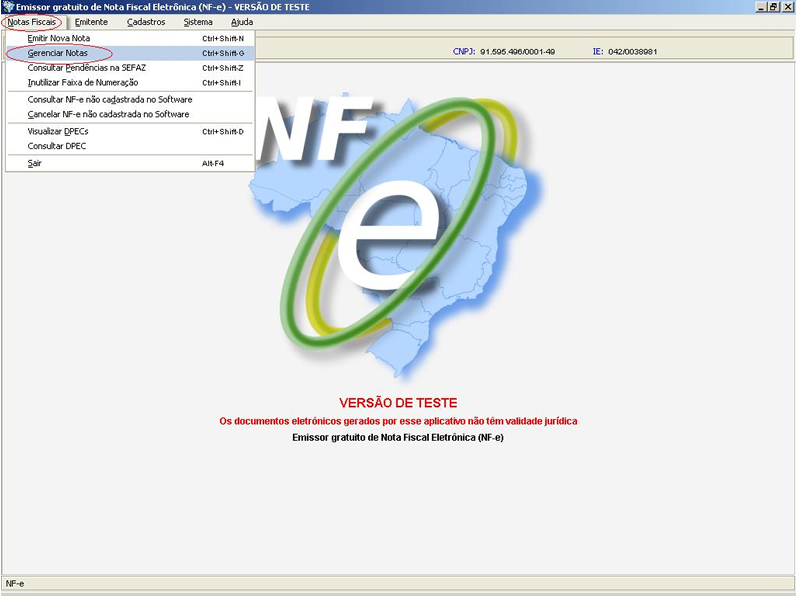Open the Notas Fiscais menu
Viewport: 800px width, 600px height.
[x=32, y=22]
